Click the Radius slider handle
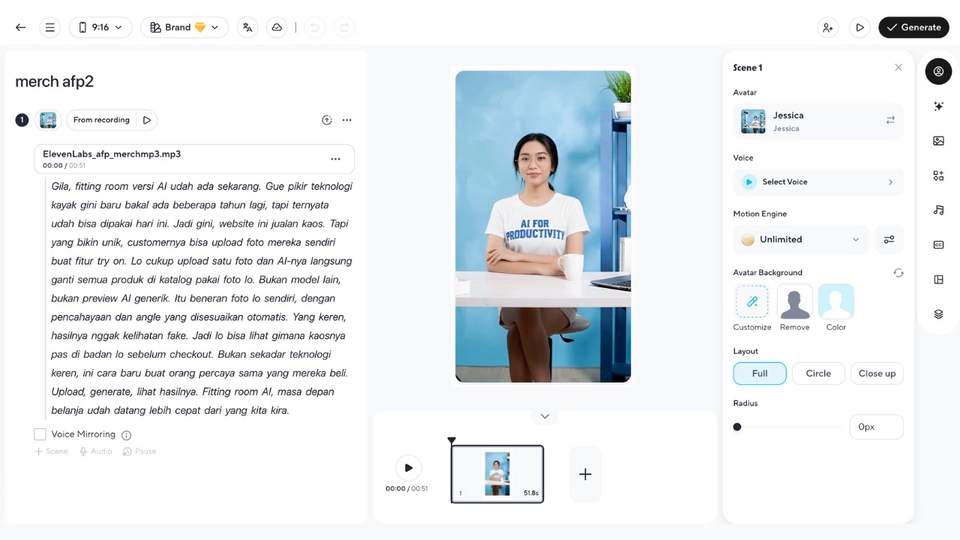The image size is (960, 540). [737, 427]
